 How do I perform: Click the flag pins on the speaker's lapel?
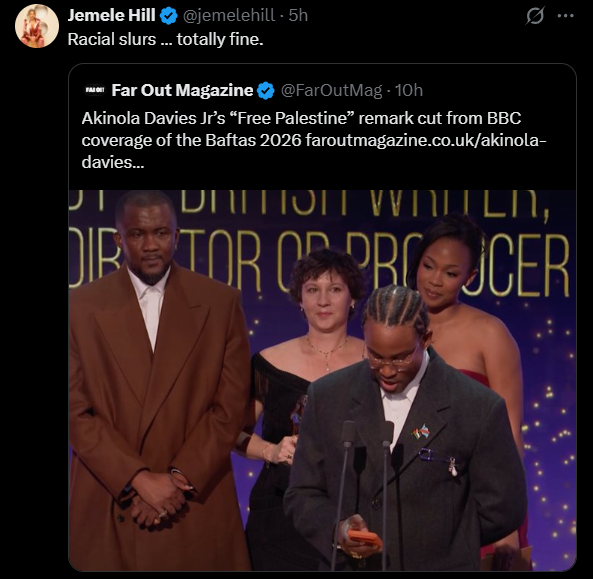tap(421, 432)
